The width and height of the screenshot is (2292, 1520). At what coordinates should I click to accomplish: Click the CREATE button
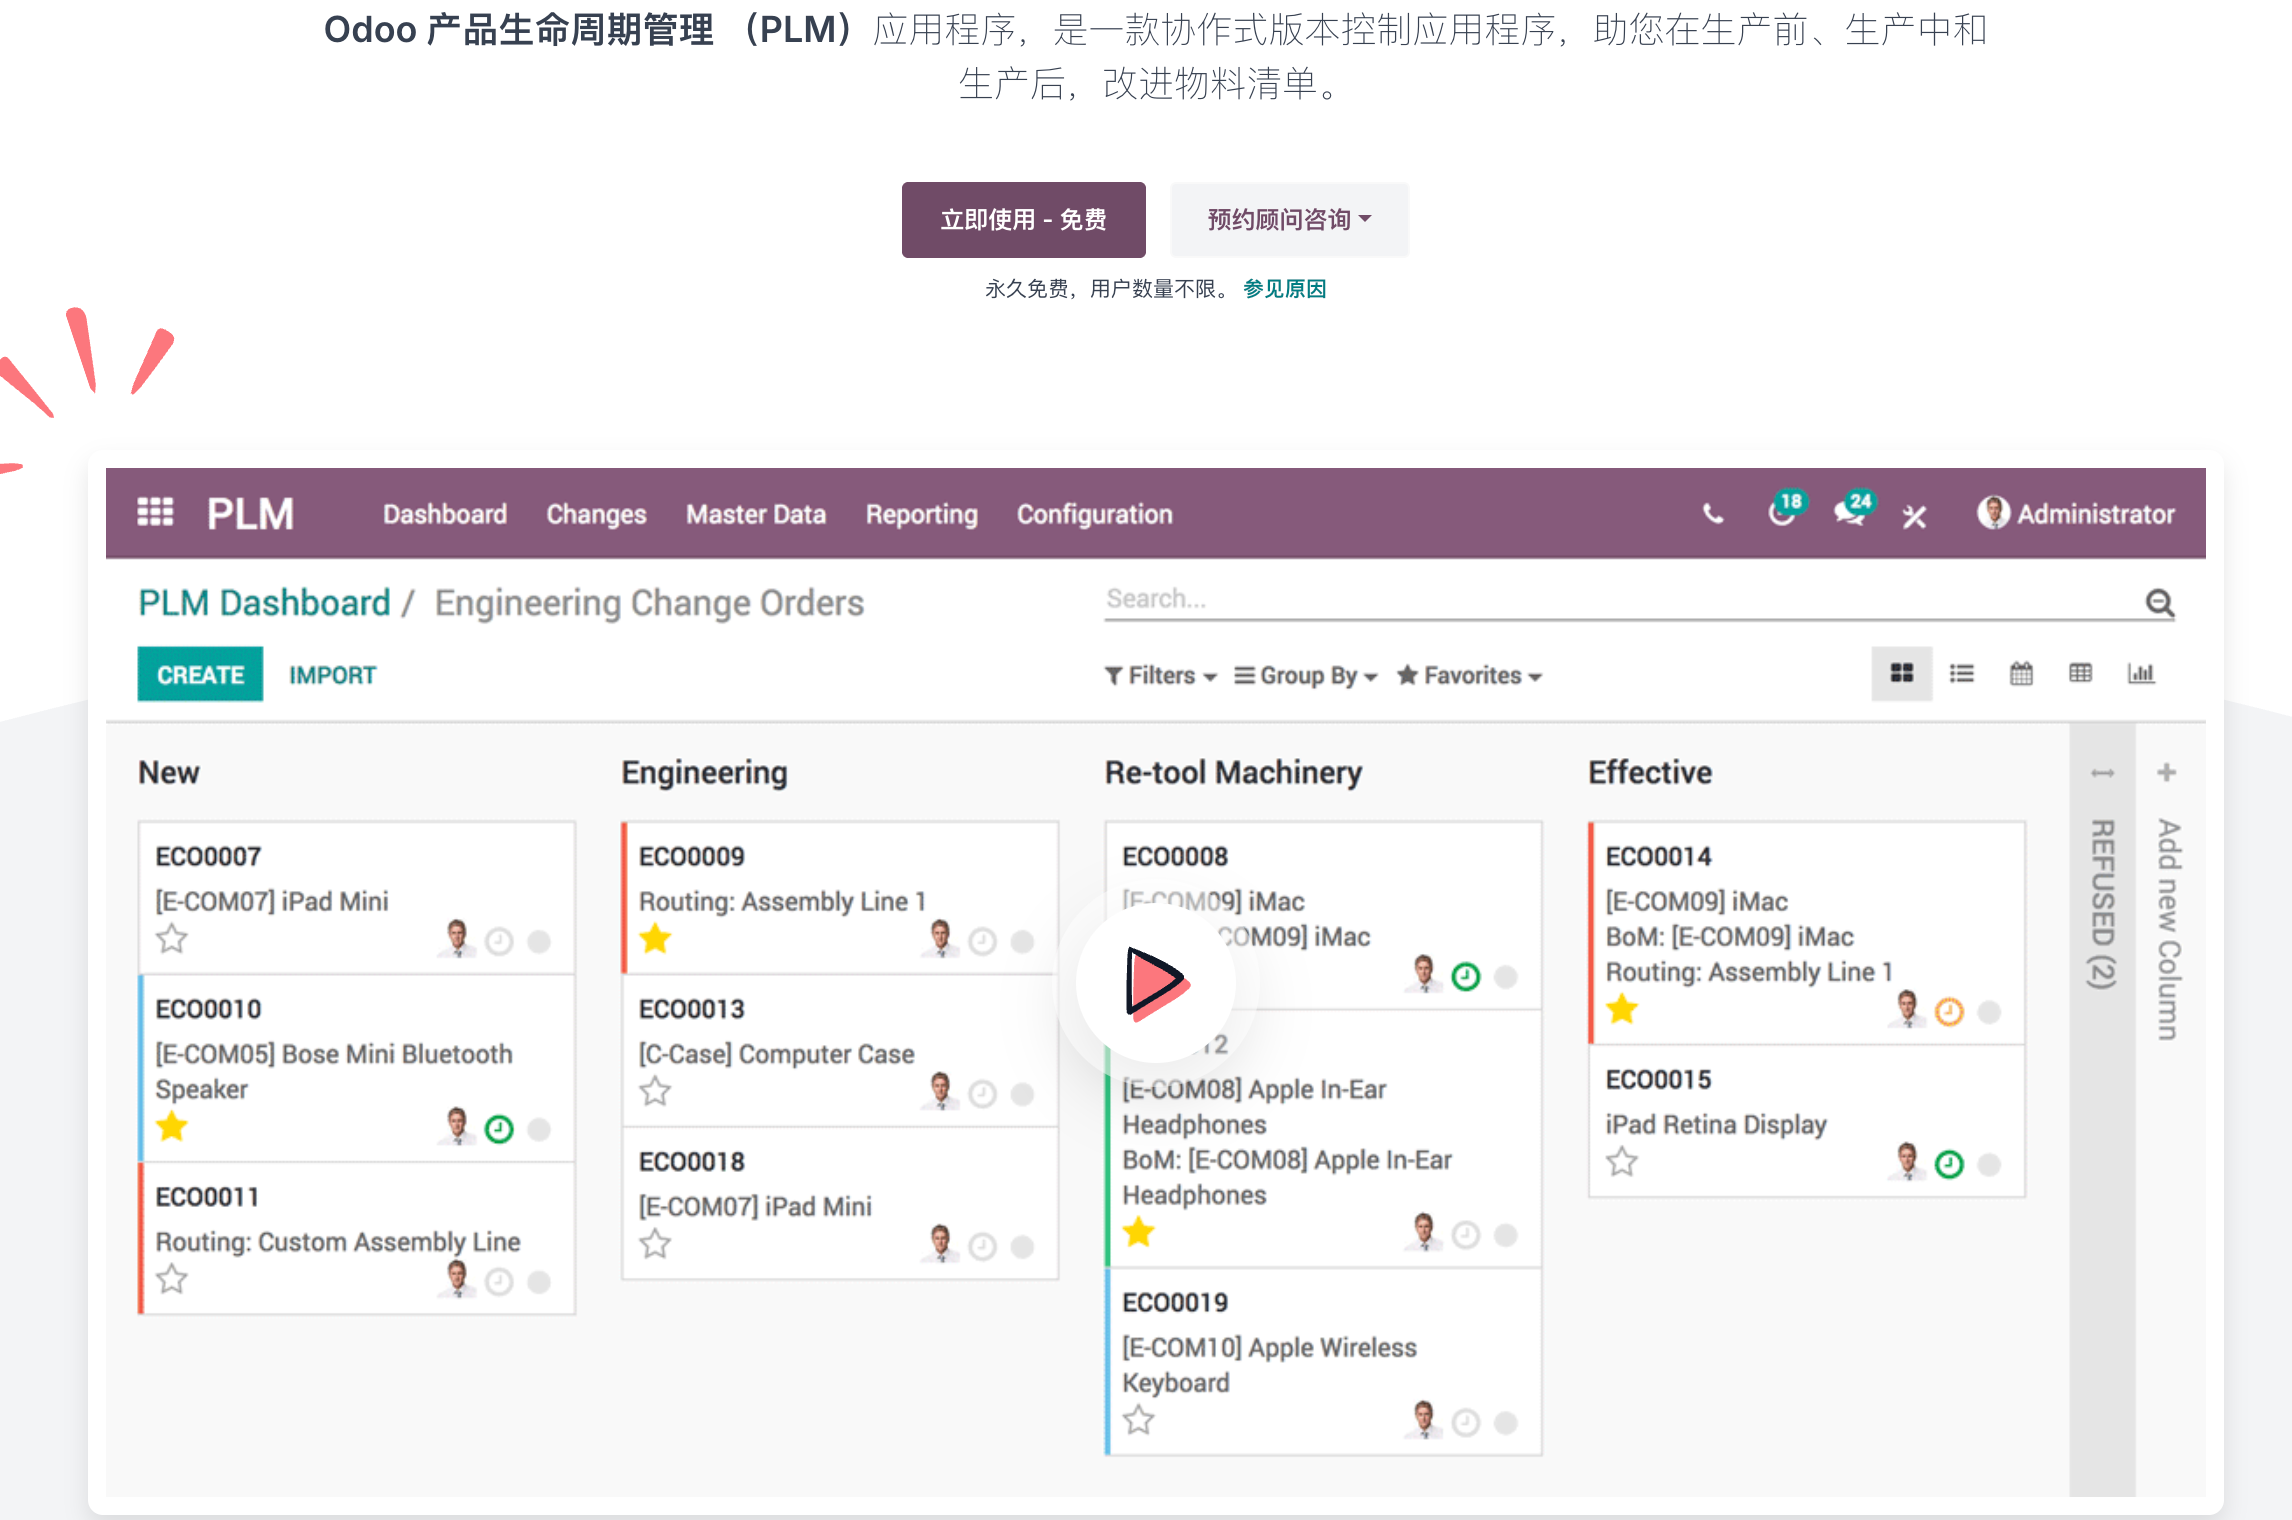coord(200,675)
